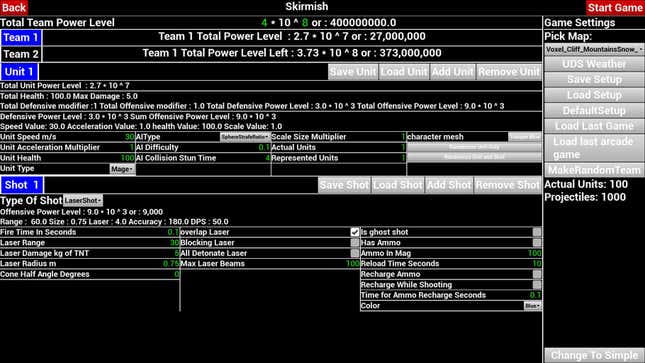The height and width of the screenshot is (363, 645).
Task: Click Save Unit
Action: (x=353, y=72)
